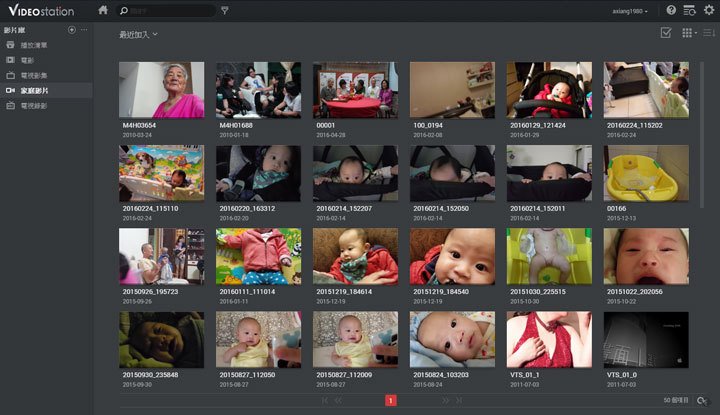720x415 pixels.
Task: Open the sidebar more options ellipsis
Action: 84,31
